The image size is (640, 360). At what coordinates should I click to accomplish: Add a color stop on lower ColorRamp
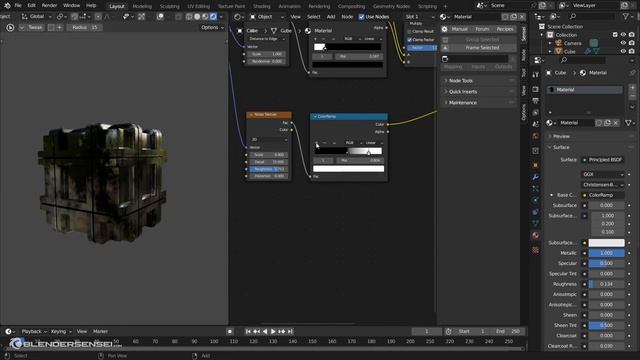(316, 143)
